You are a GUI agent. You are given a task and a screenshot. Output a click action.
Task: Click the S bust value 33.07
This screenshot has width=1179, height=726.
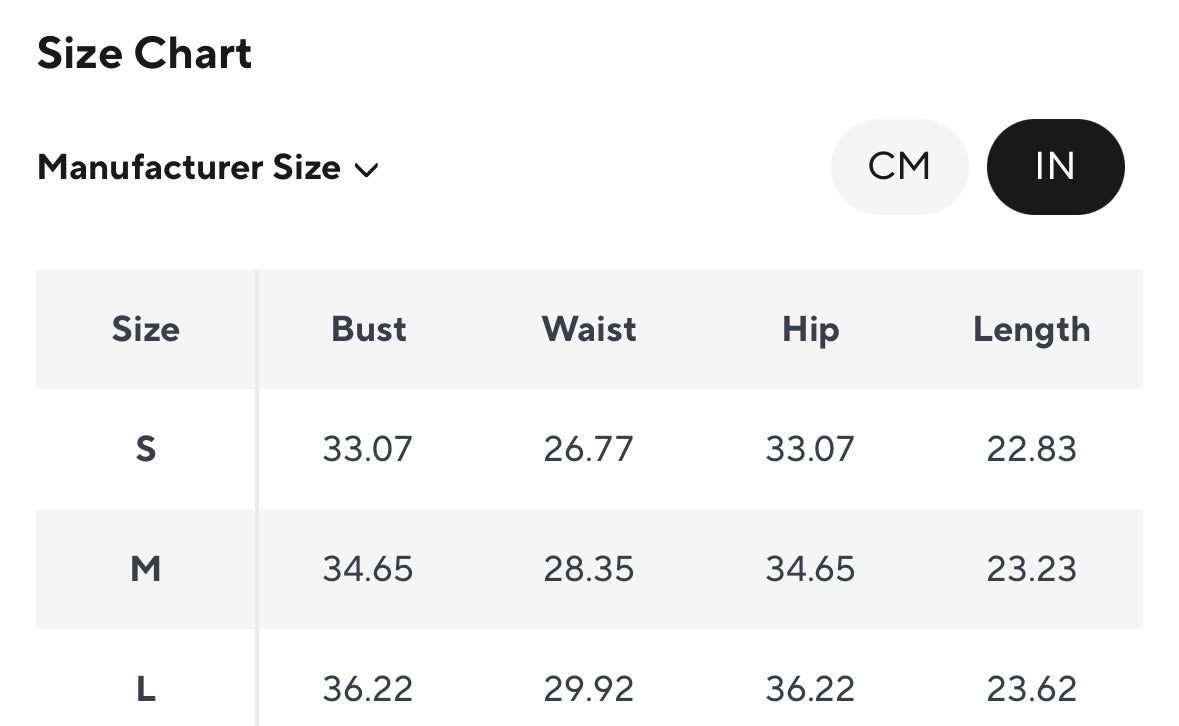pyautogui.click(x=367, y=449)
